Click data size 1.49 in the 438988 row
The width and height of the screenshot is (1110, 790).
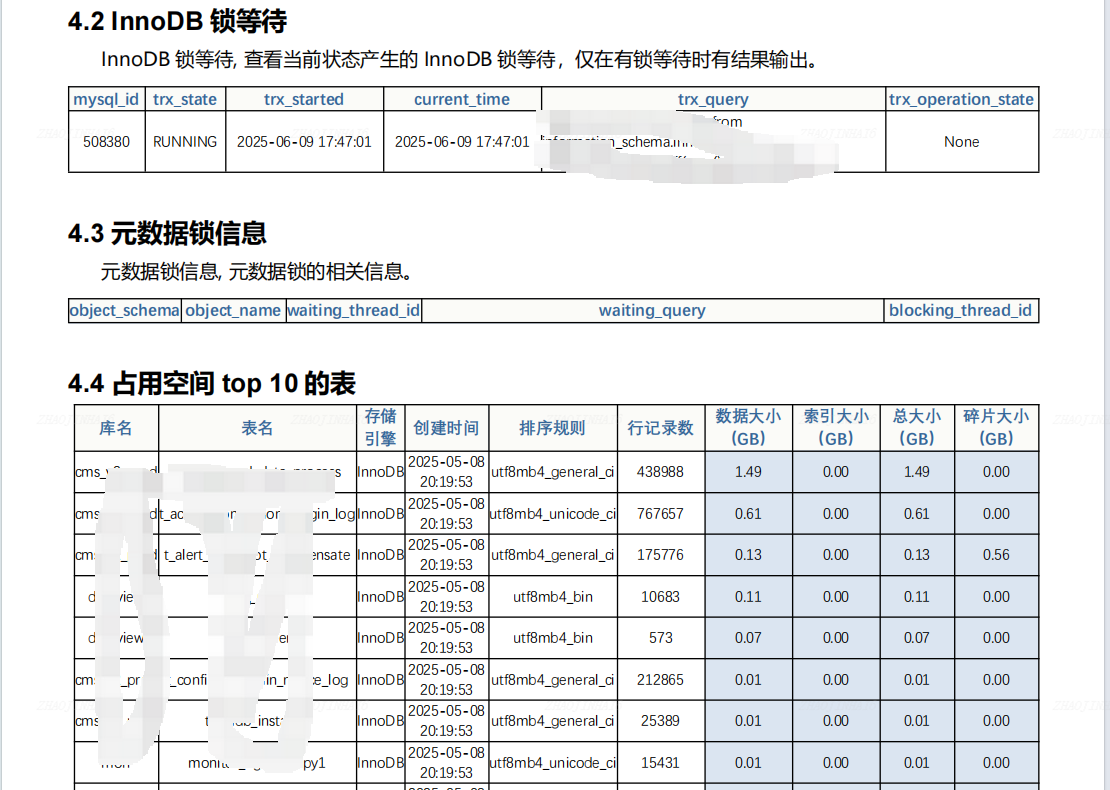click(x=748, y=471)
